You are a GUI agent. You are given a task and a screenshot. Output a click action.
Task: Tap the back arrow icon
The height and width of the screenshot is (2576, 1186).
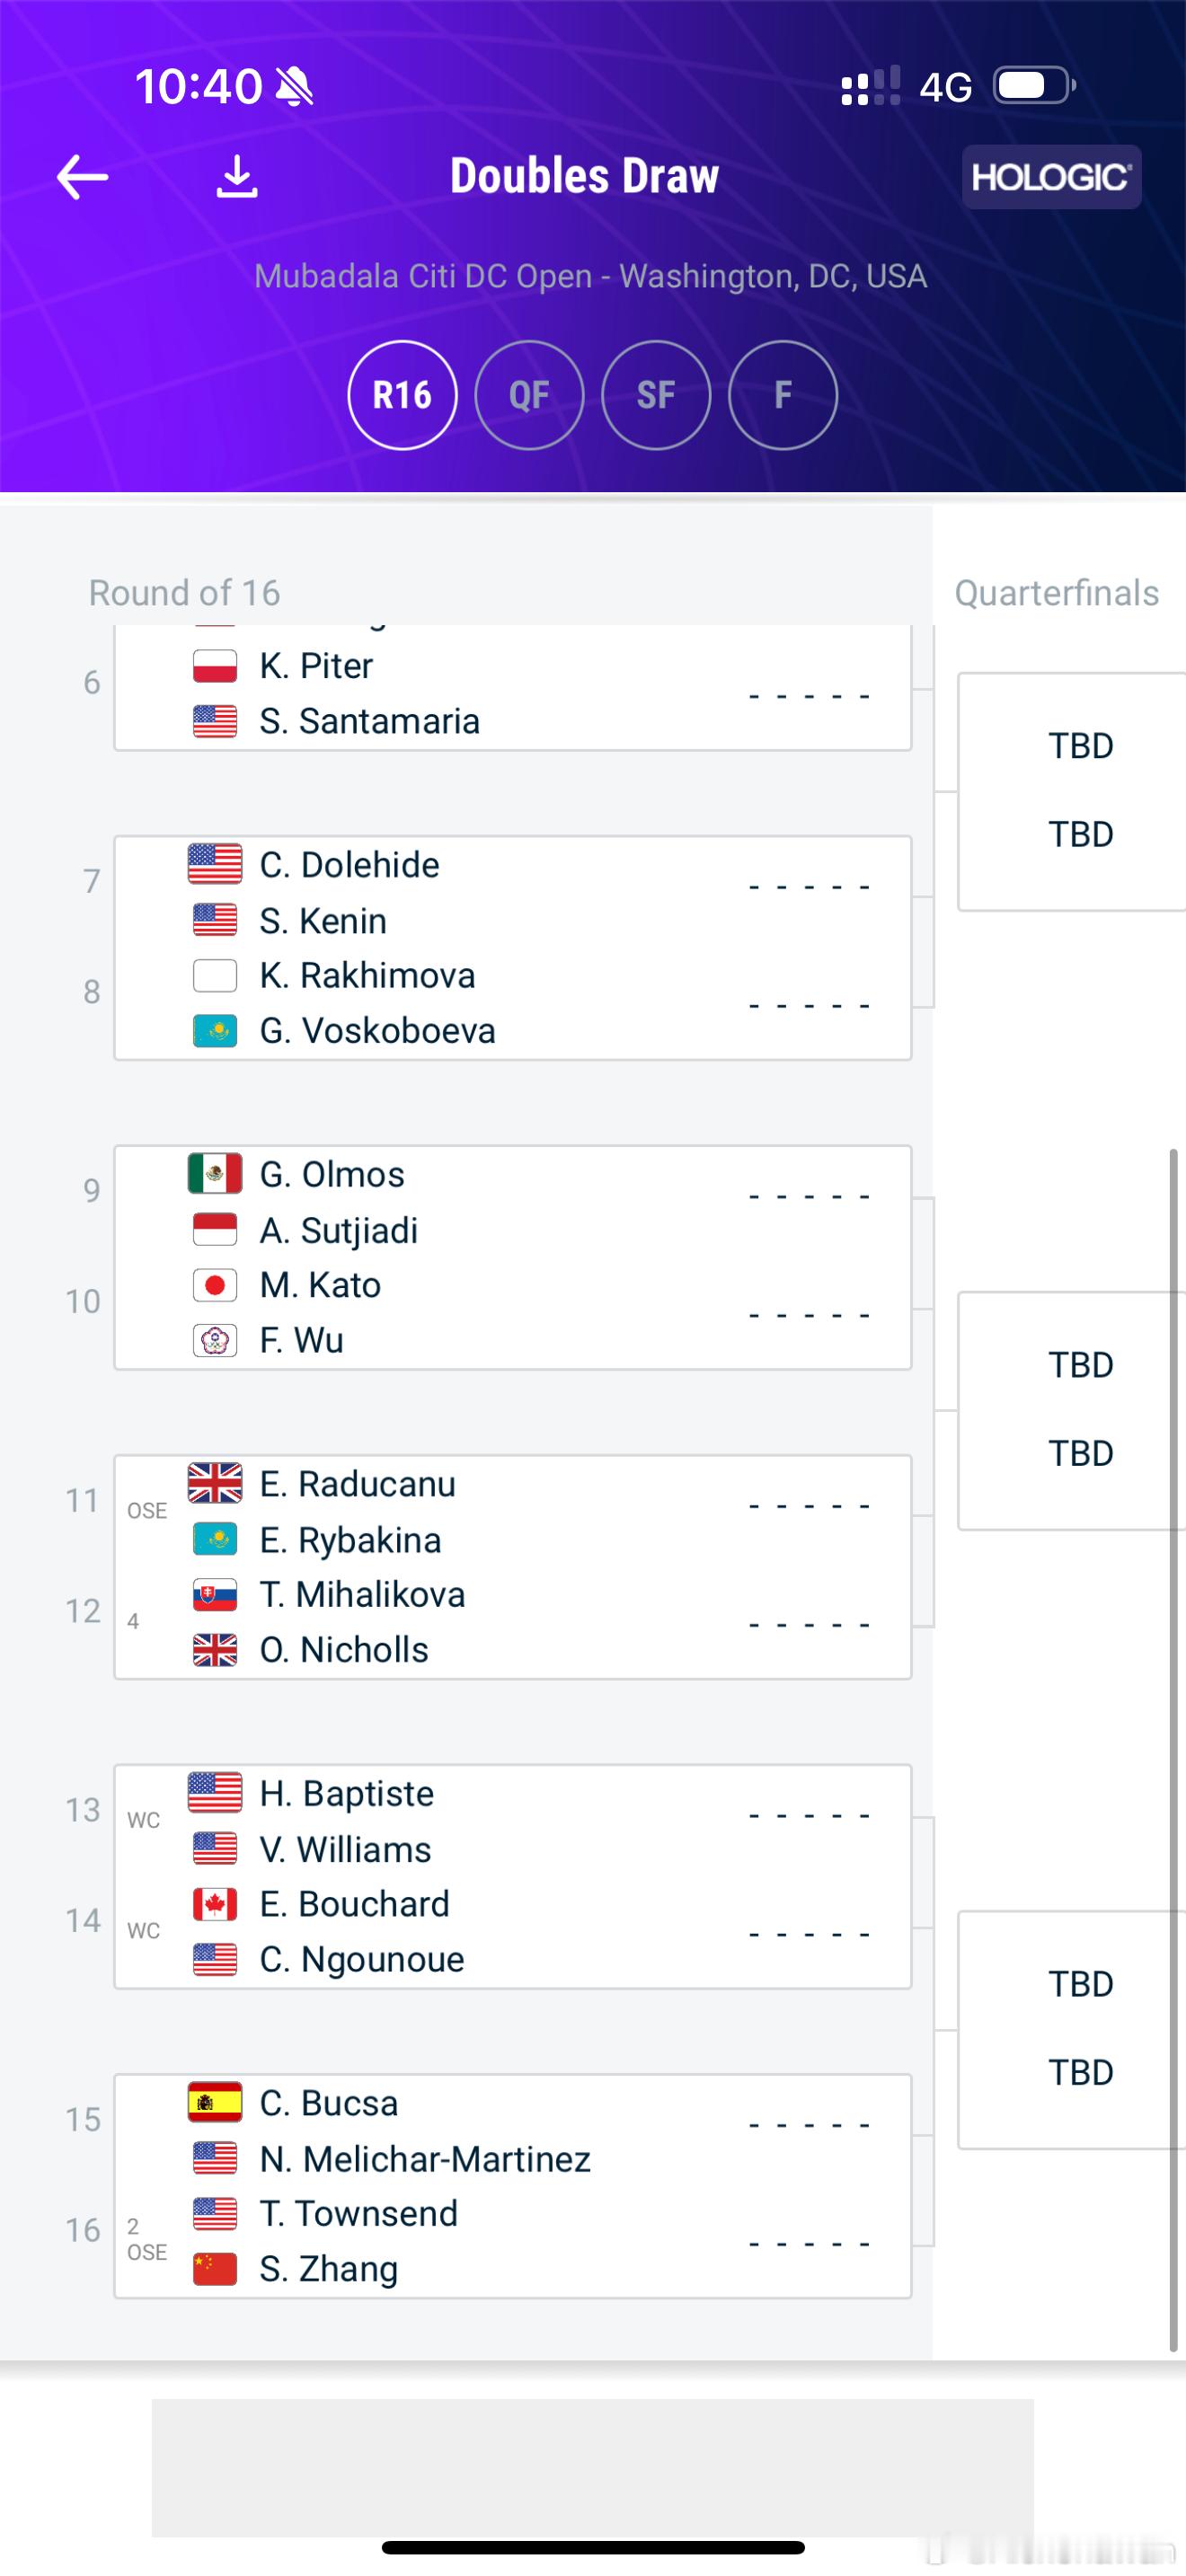[82, 177]
